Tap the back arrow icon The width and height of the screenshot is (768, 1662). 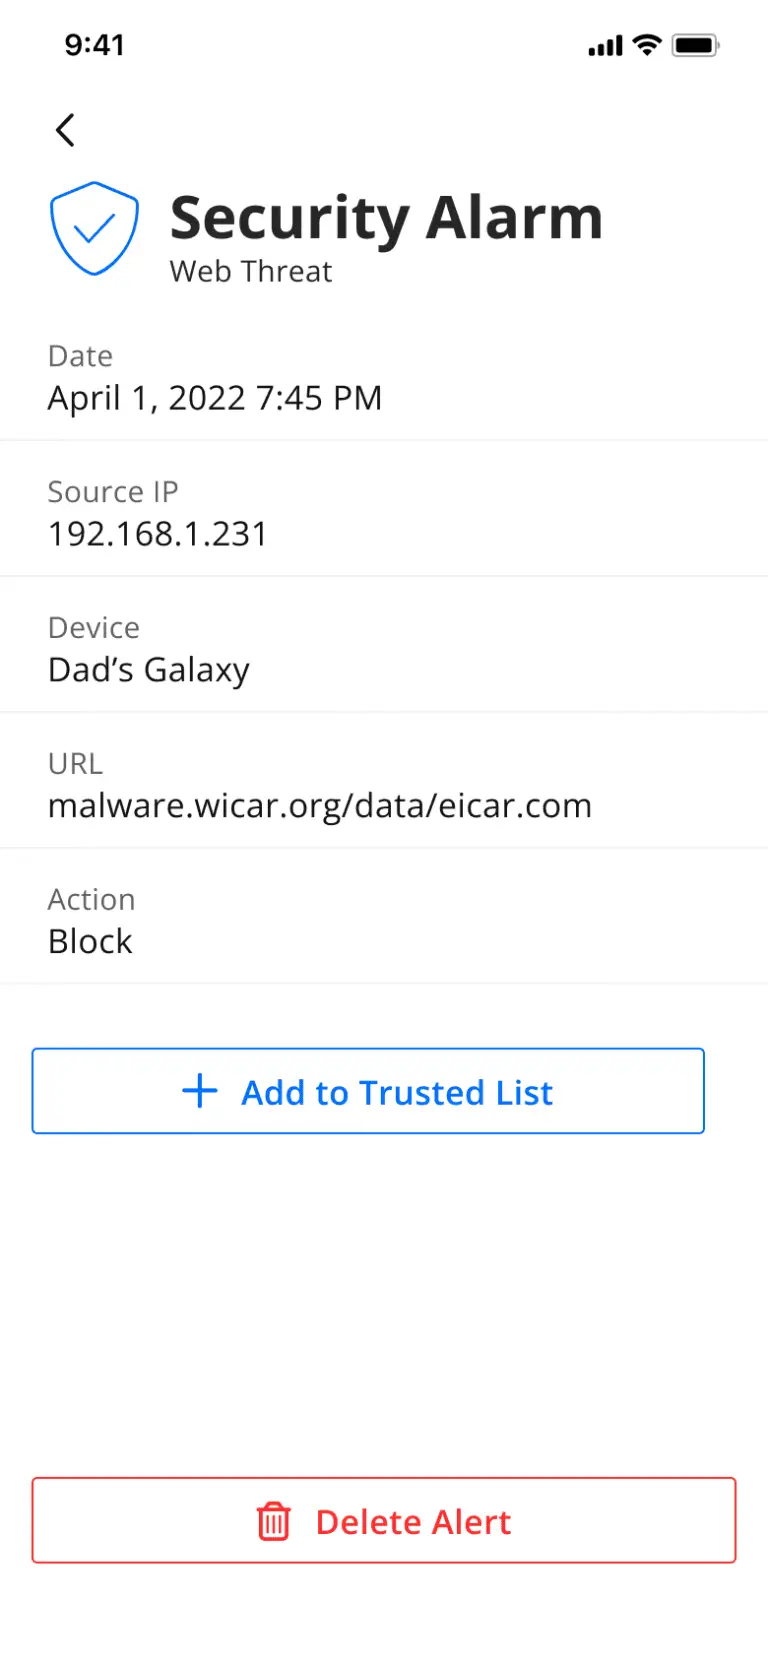tap(65, 130)
